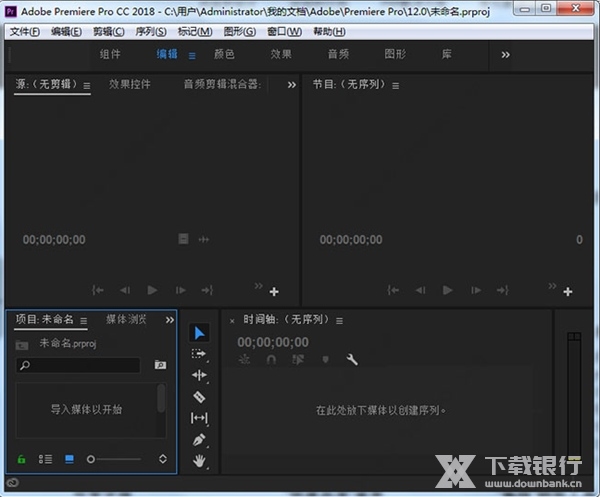This screenshot has width=600, height=497.
Task: Open 项目:未命名 panel menu
Action: [x=83, y=320]
